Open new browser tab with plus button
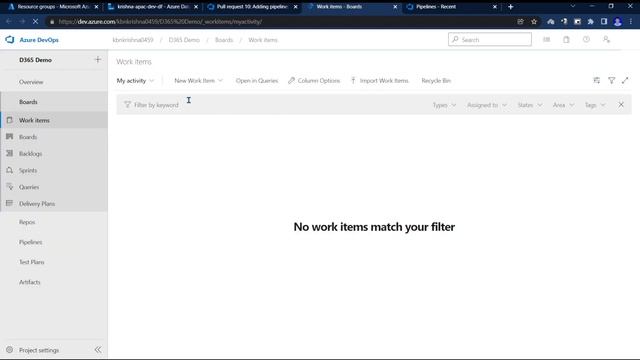The image size is (640, 360). [511, 7]
